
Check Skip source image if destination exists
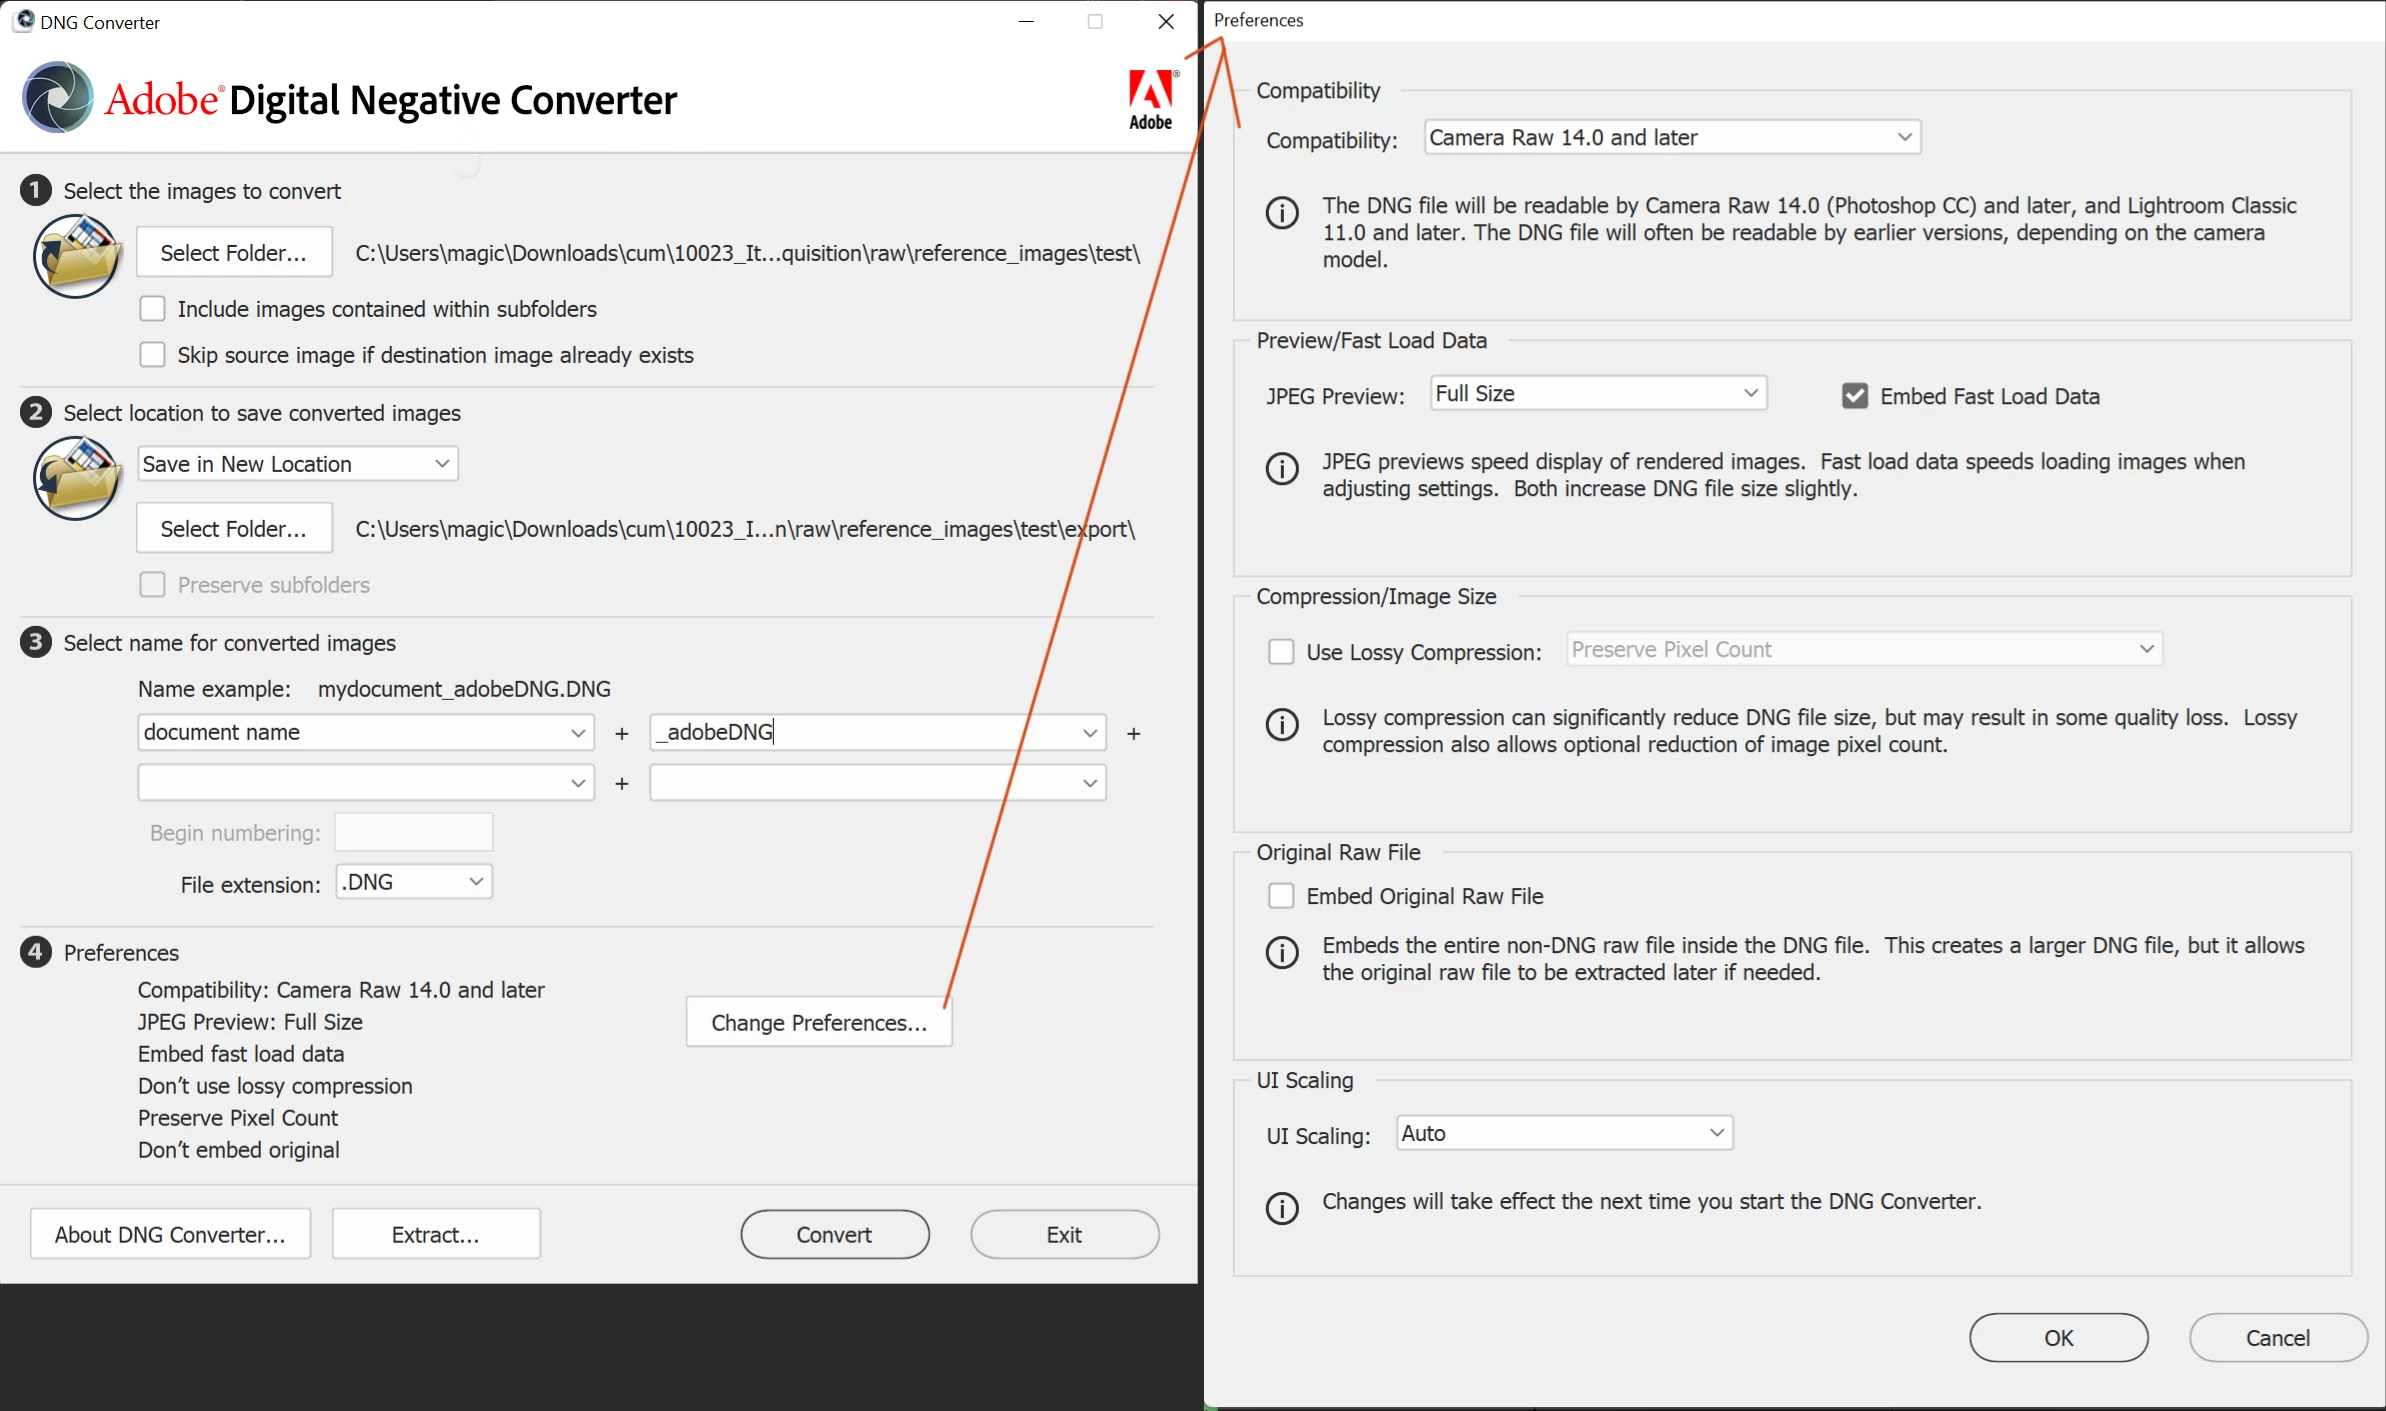click(152, 355)
